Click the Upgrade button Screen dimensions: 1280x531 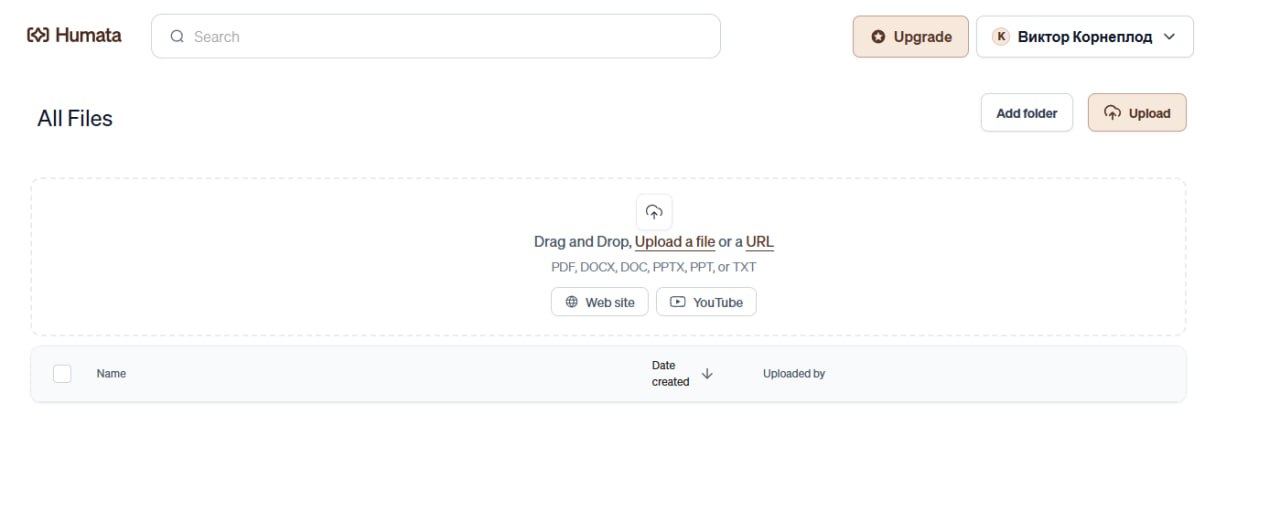[x=911, y=37]
